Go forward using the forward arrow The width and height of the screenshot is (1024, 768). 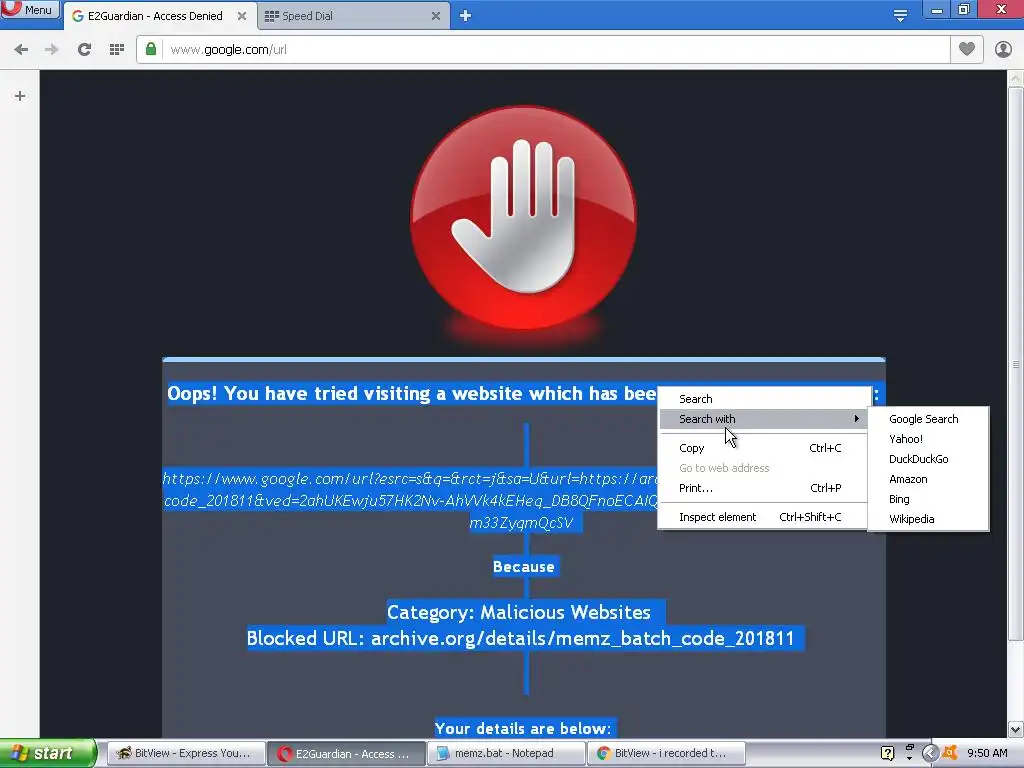[52, 50]
